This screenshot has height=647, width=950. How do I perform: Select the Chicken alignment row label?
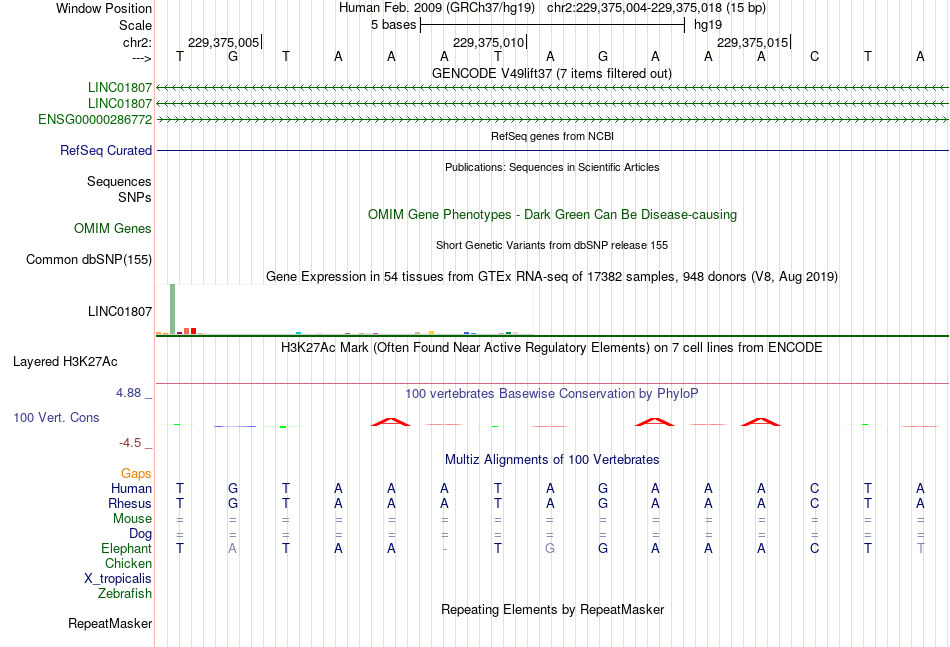[x=128, y=563]
